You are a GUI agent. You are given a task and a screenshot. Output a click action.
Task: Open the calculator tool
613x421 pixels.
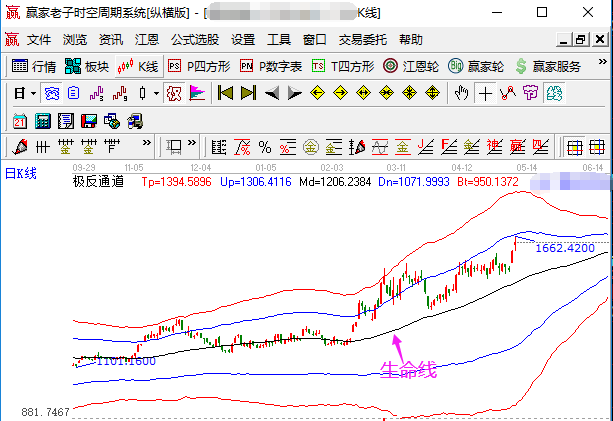[x=42, y=121]
